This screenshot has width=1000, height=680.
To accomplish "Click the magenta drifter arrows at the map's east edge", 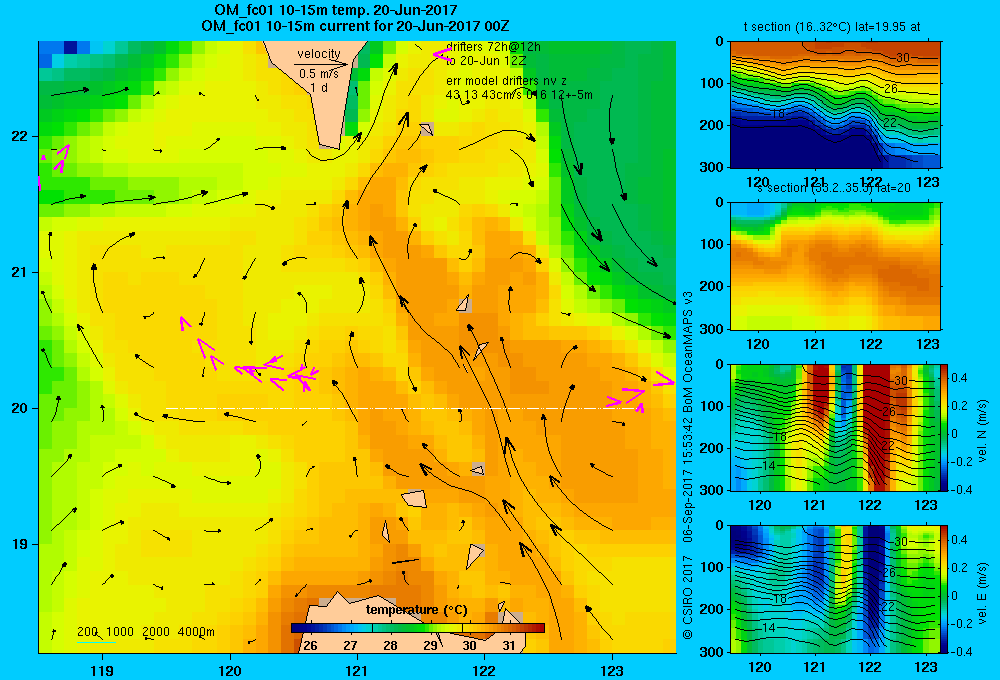I will (x=640, y=391).
